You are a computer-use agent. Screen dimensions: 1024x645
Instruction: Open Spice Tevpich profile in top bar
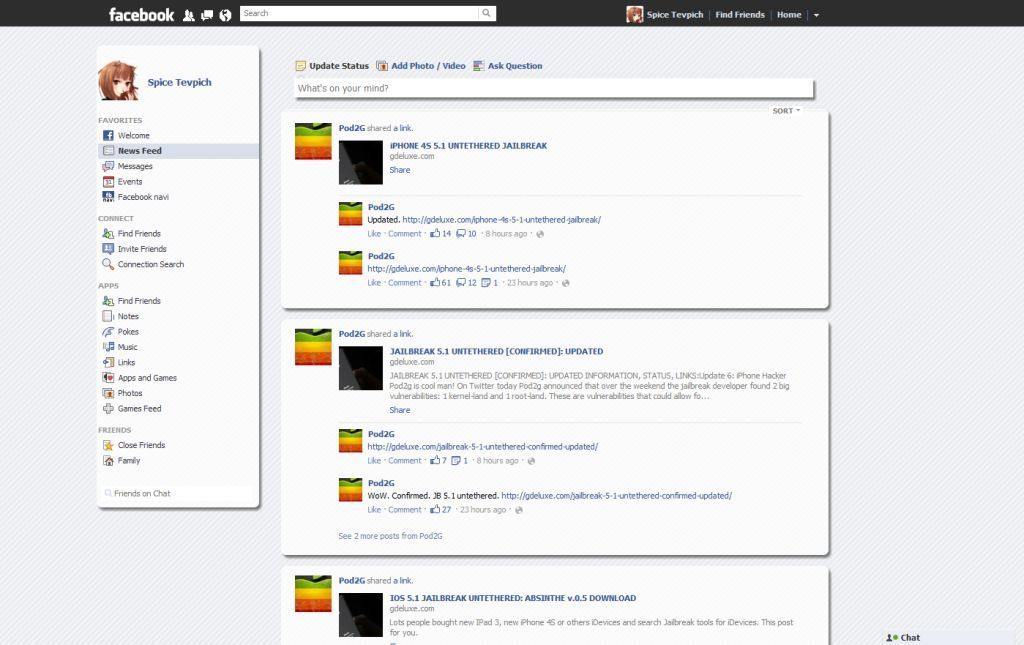pos(665,14)
